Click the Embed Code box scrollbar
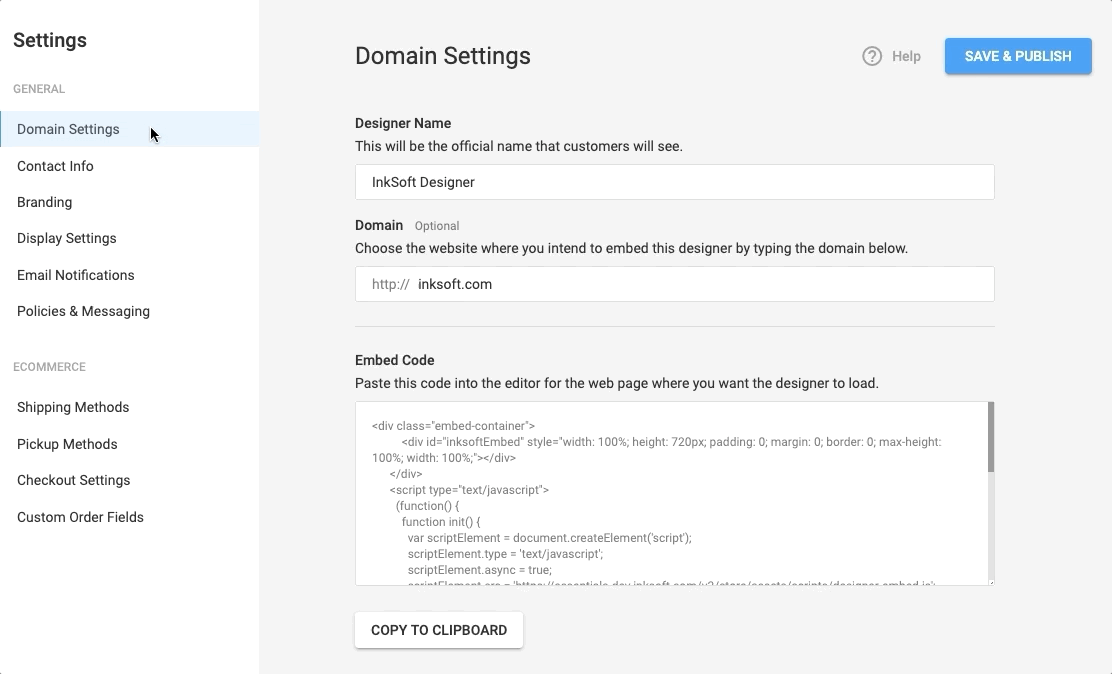This screenshot has width=1112, height=674. (x=990, y=438)
